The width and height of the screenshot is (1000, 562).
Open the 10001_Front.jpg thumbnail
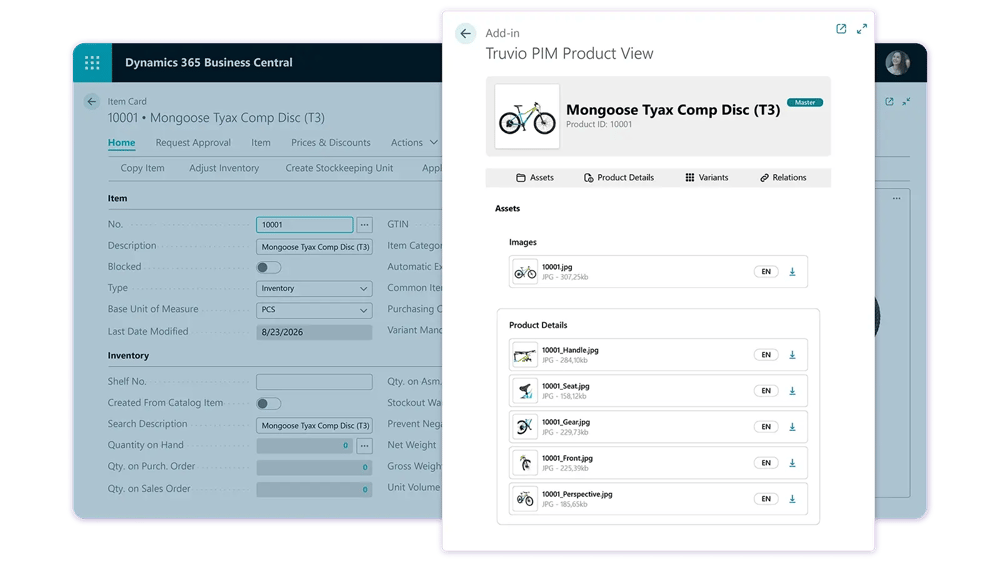pyautogui.click(x=525, y=463)
